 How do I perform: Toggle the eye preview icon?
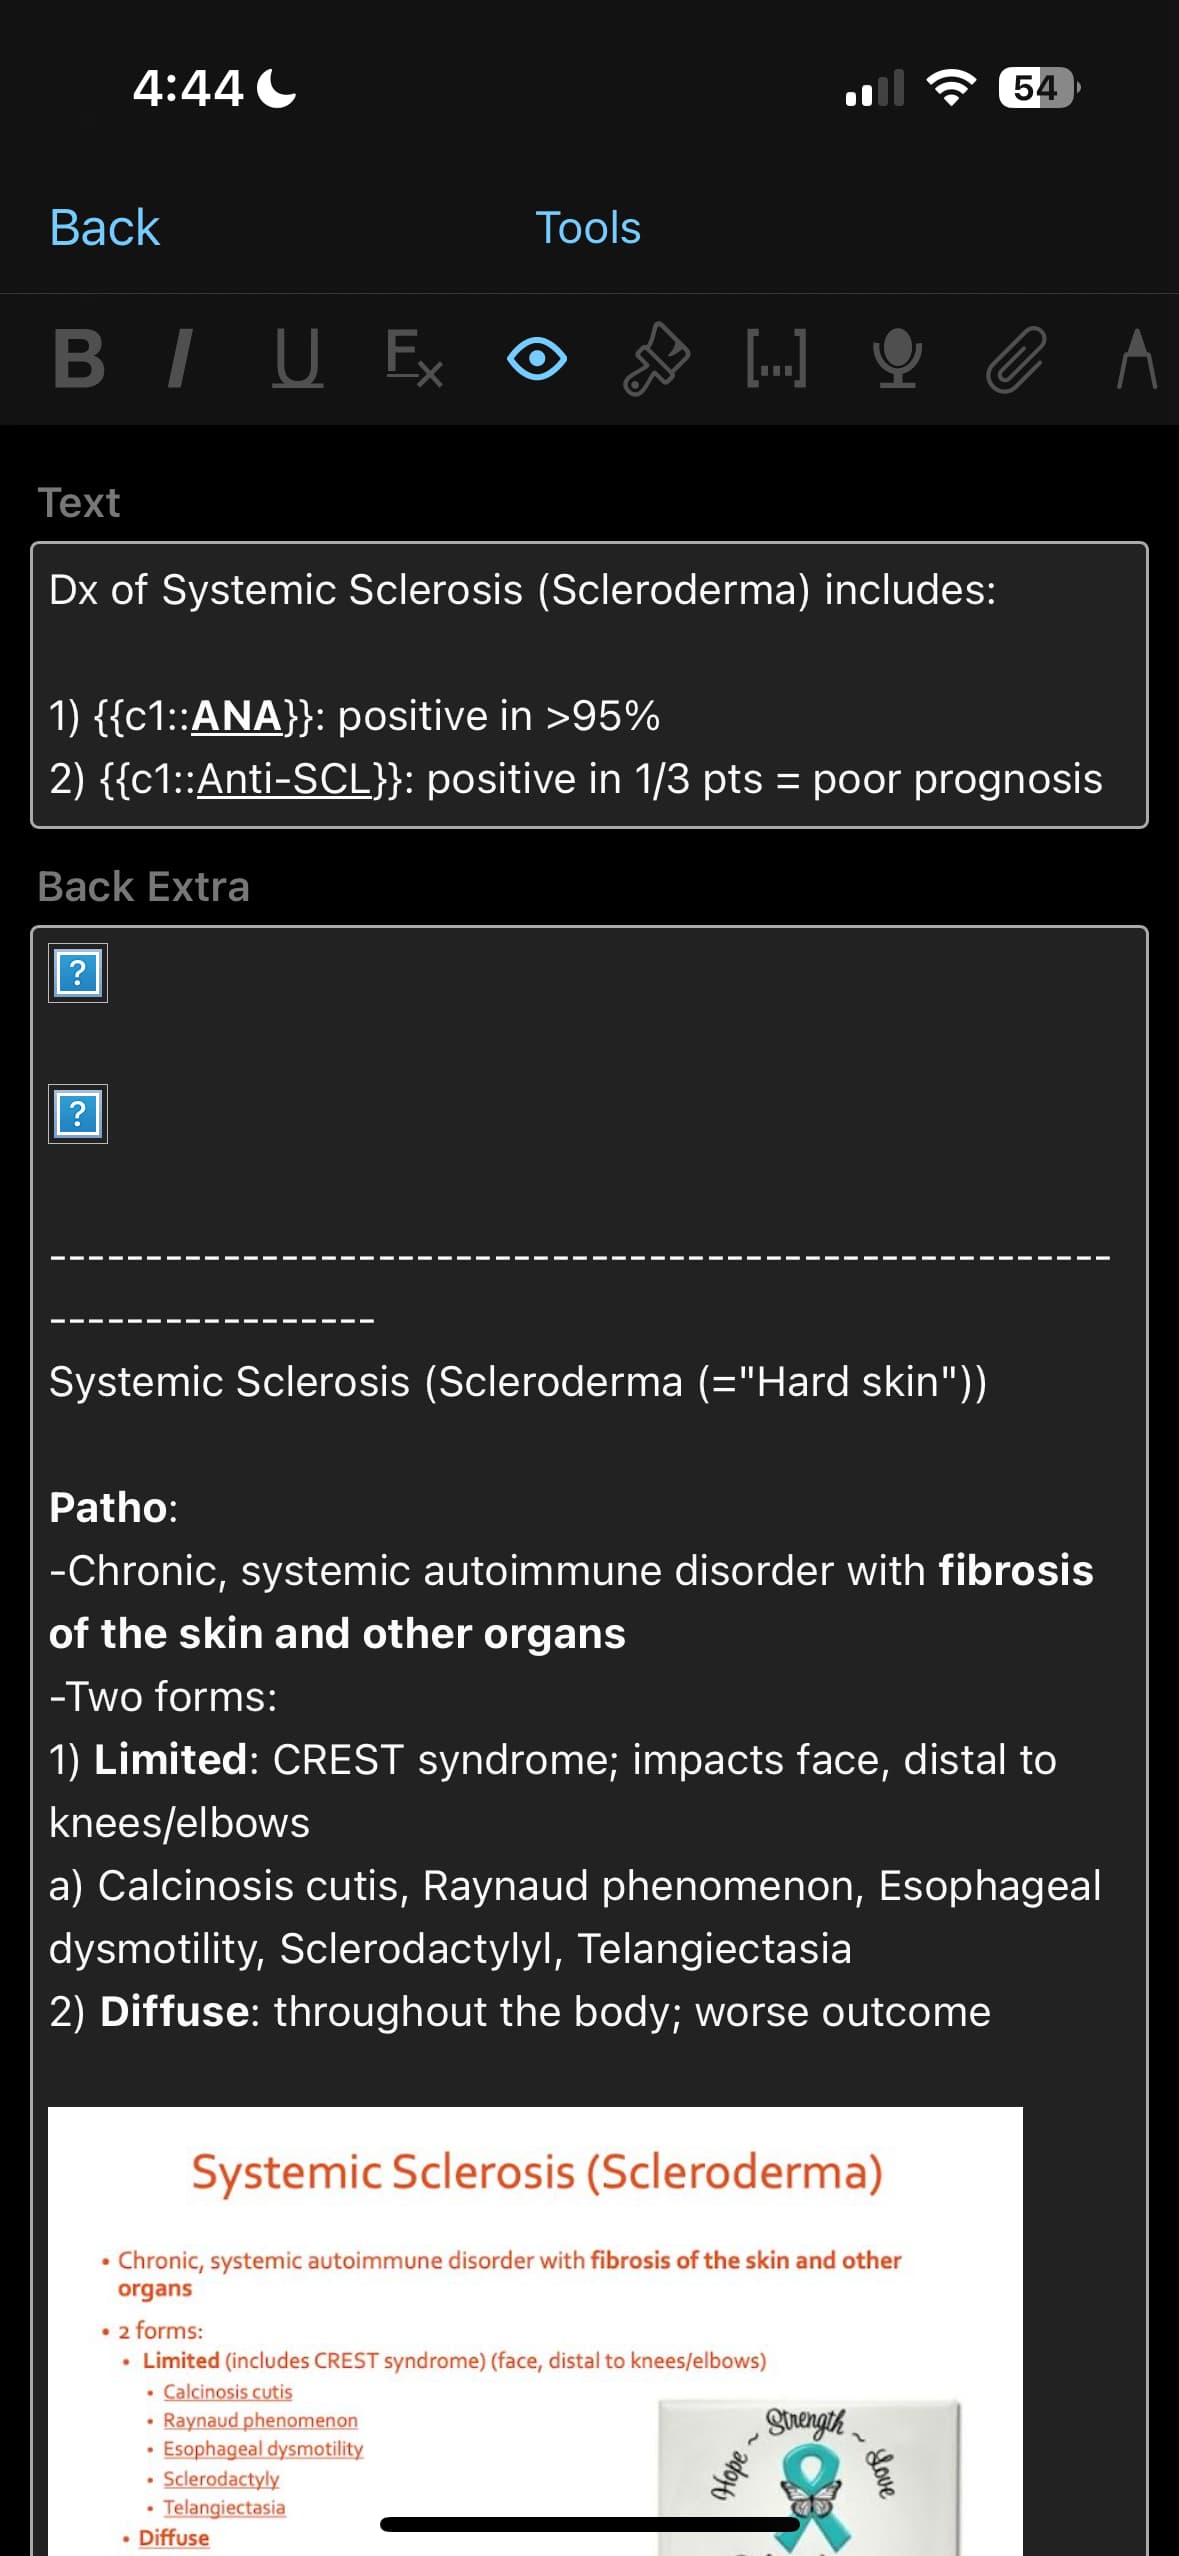(x=537, y=360)
